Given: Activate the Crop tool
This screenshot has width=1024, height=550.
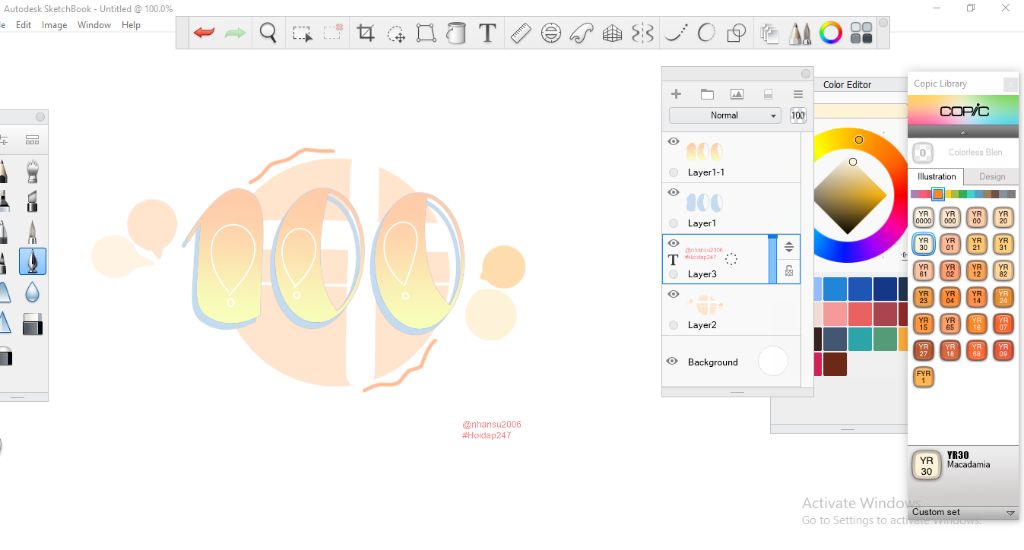Looking at the screenshot, I should coord(366,33).
